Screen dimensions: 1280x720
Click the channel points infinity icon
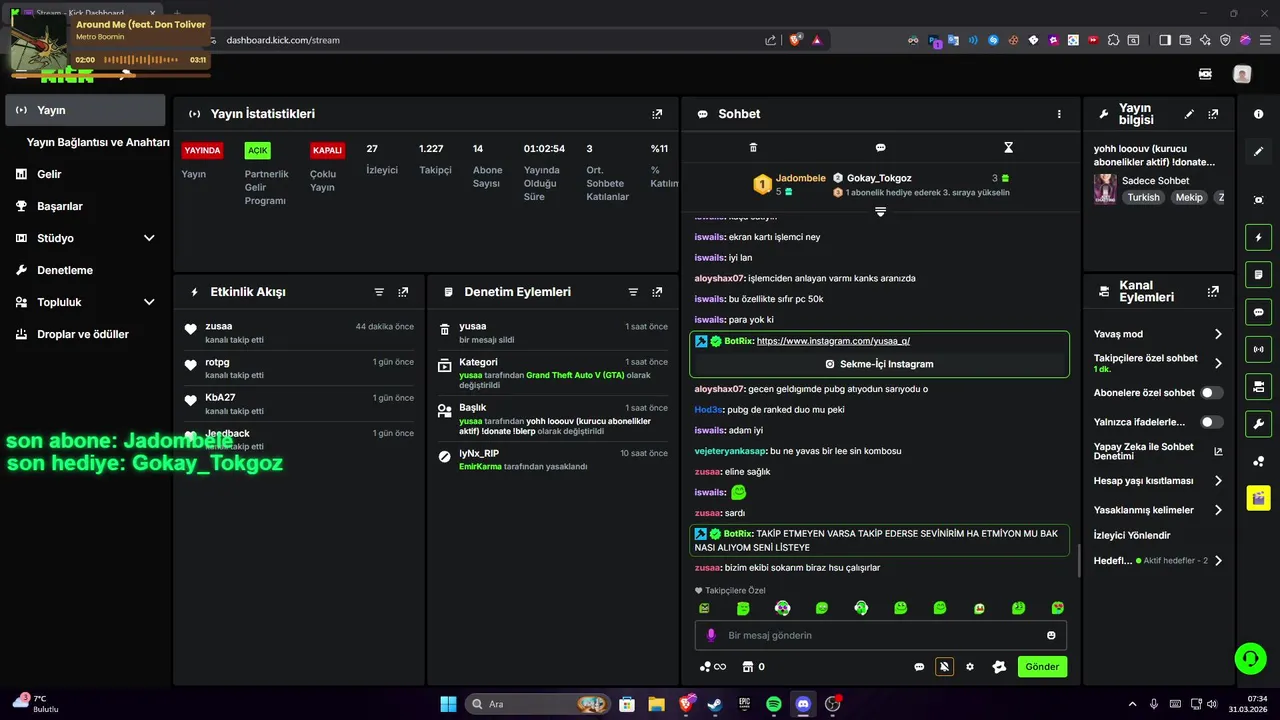pyautogui.click(x=712, y=667)
